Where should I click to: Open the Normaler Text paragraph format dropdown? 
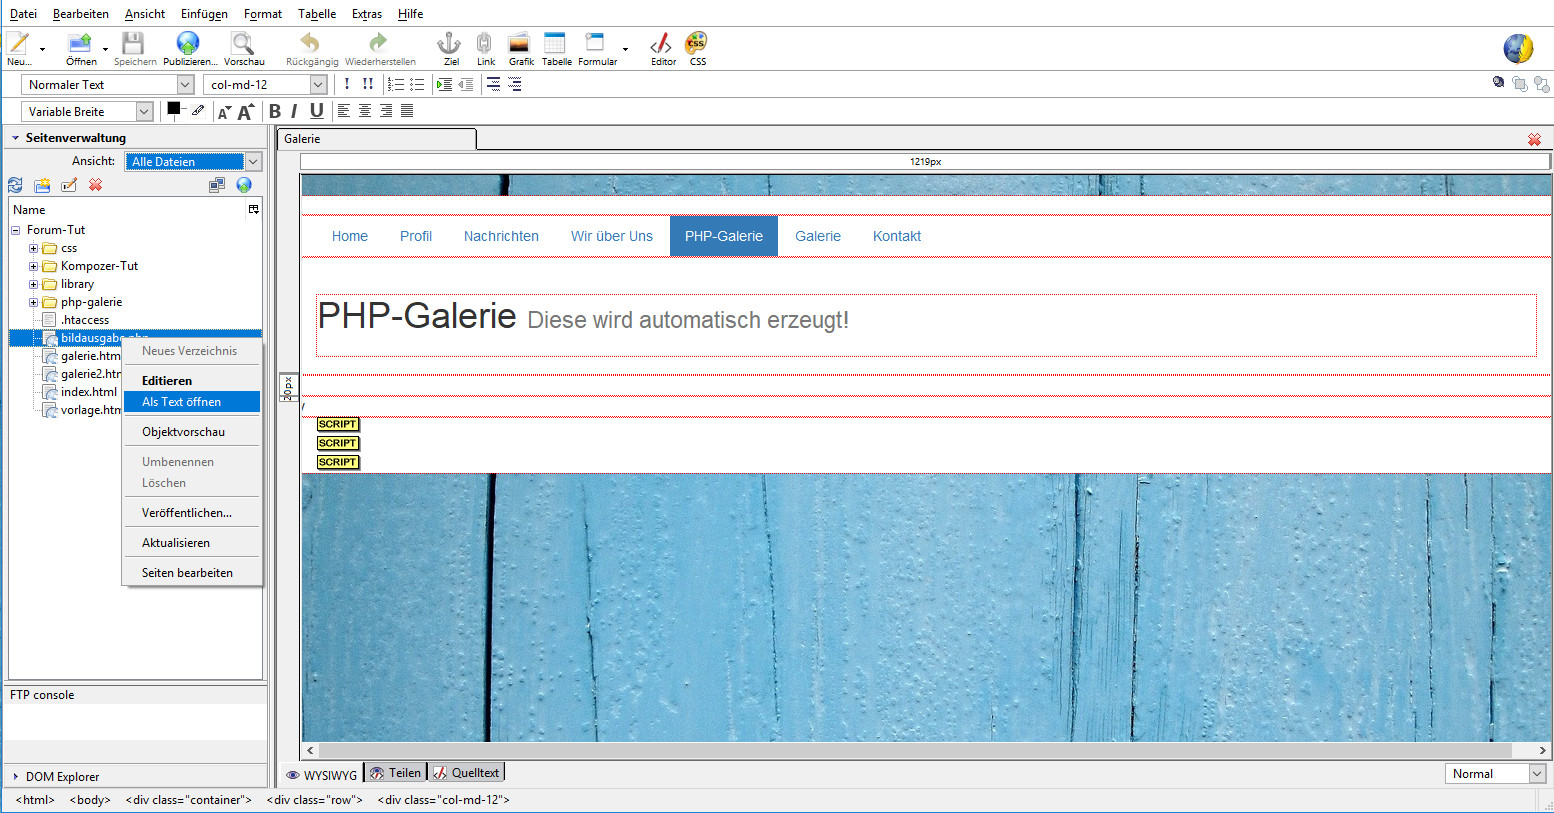coord(108,85)
